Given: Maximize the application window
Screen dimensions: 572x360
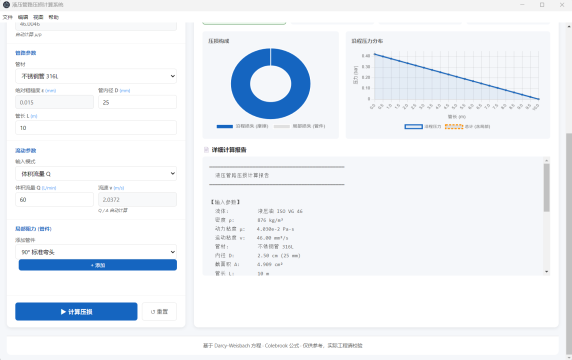Looking at the screenshot, I should pyautogui.click(x=542, y=5).
